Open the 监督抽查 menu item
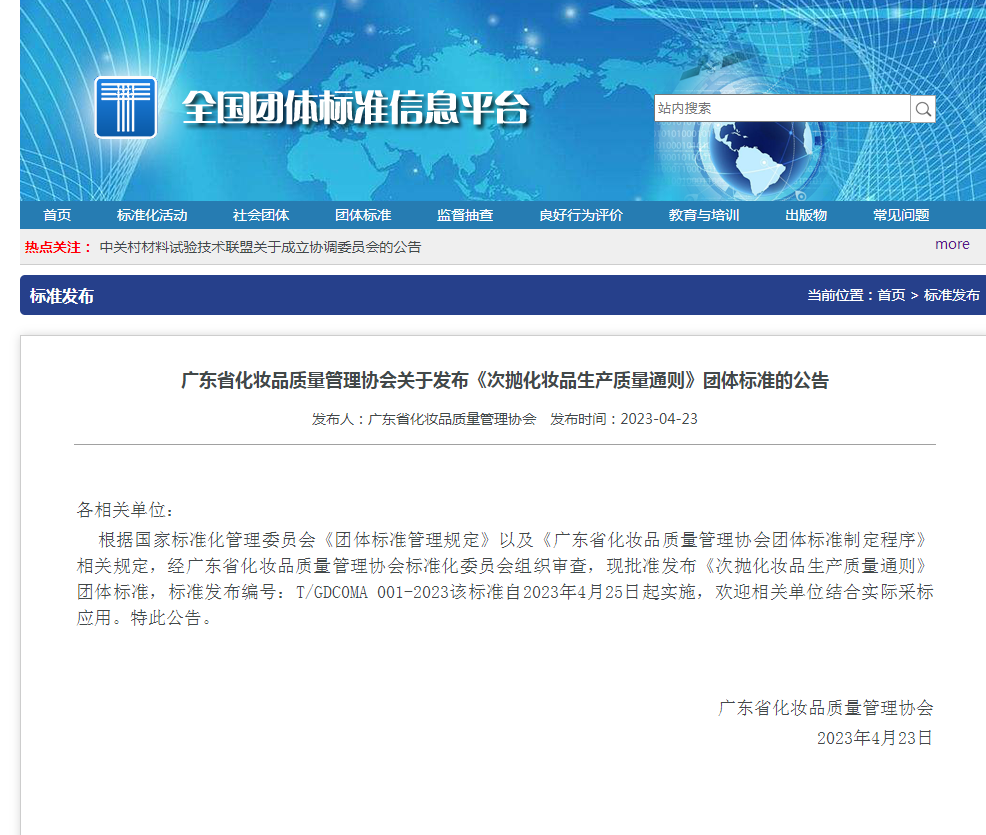 tap(465, 215)
